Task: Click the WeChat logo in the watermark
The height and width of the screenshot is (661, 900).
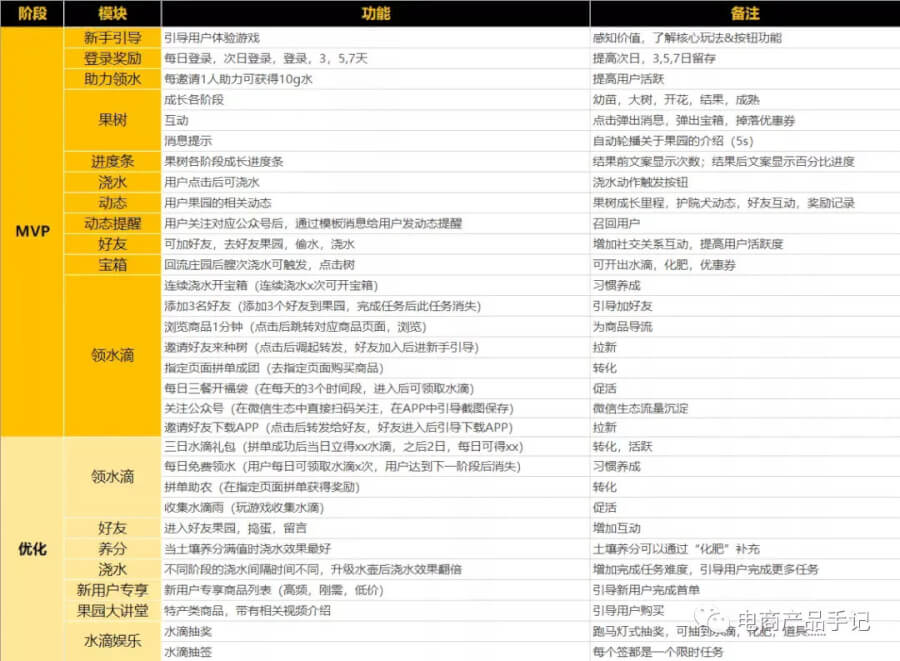Action: point(712,622)
